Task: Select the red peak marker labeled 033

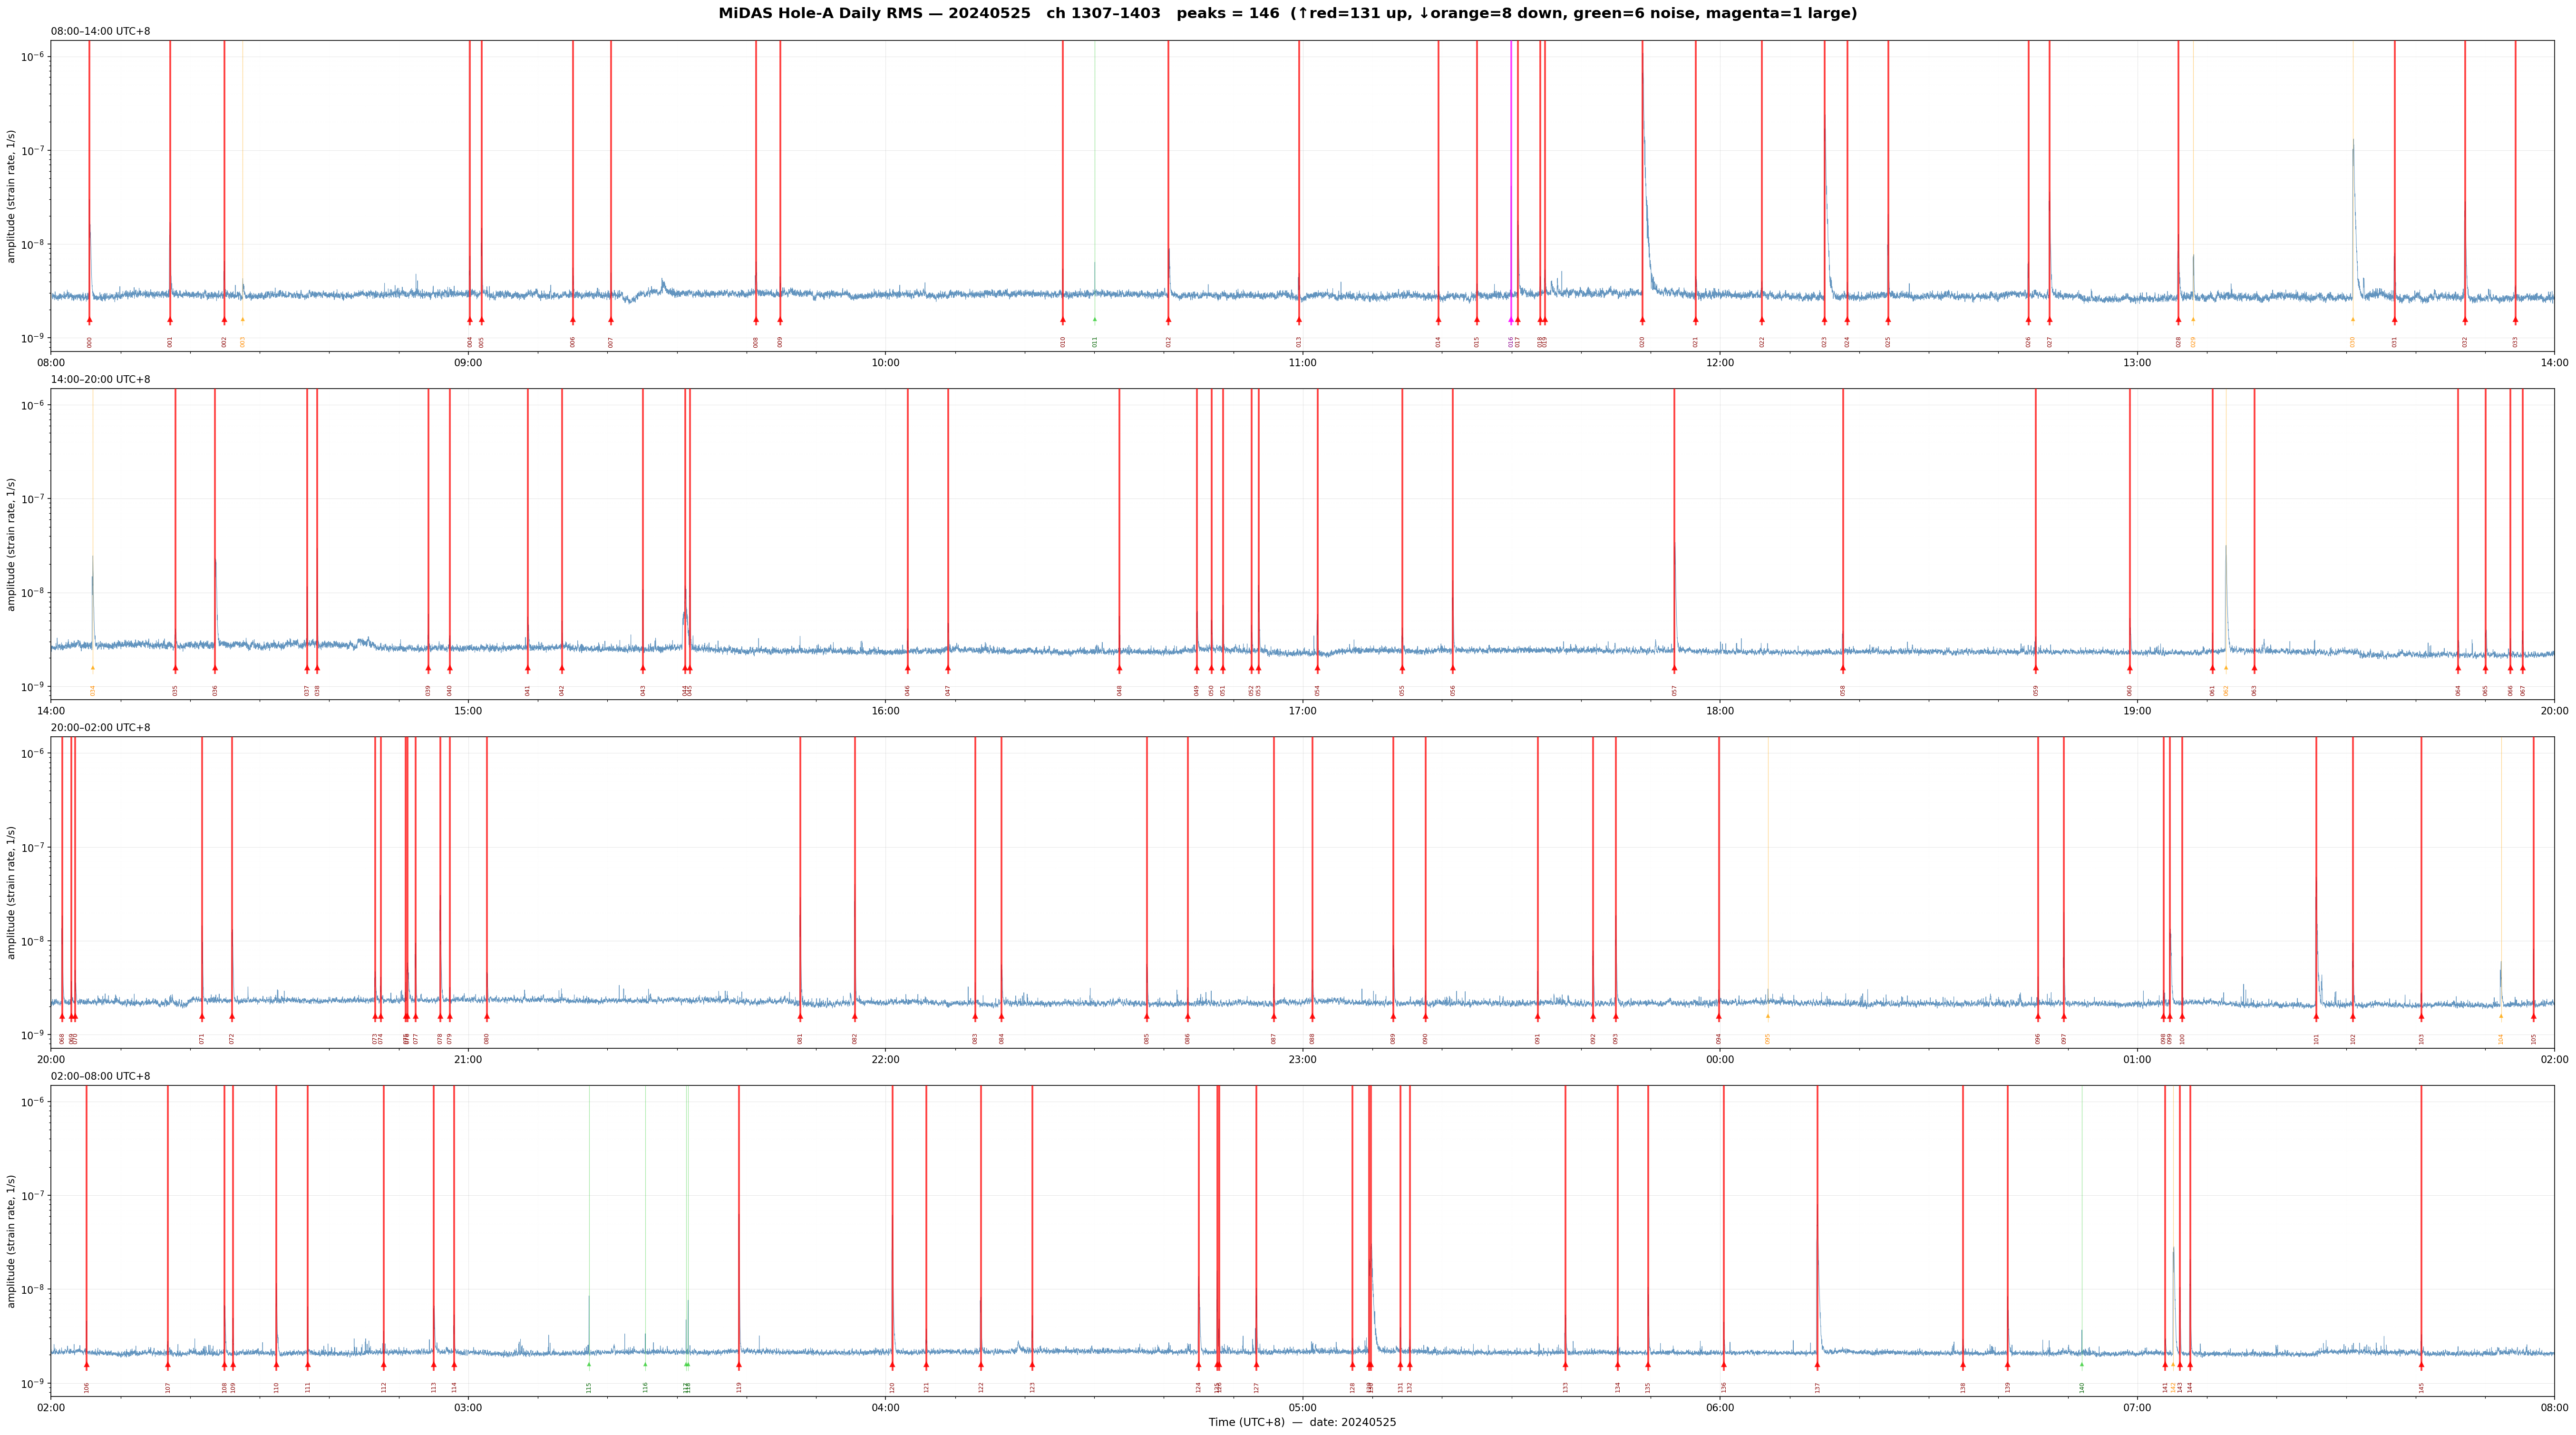Action: point(2515,320)
